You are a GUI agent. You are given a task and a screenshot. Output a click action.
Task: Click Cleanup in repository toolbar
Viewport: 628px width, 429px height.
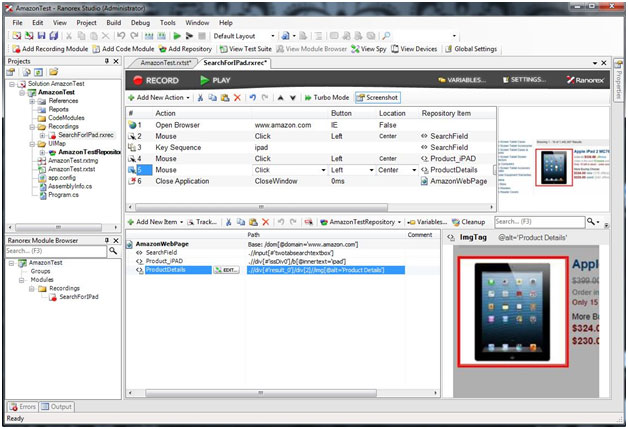tap(468, 222)
